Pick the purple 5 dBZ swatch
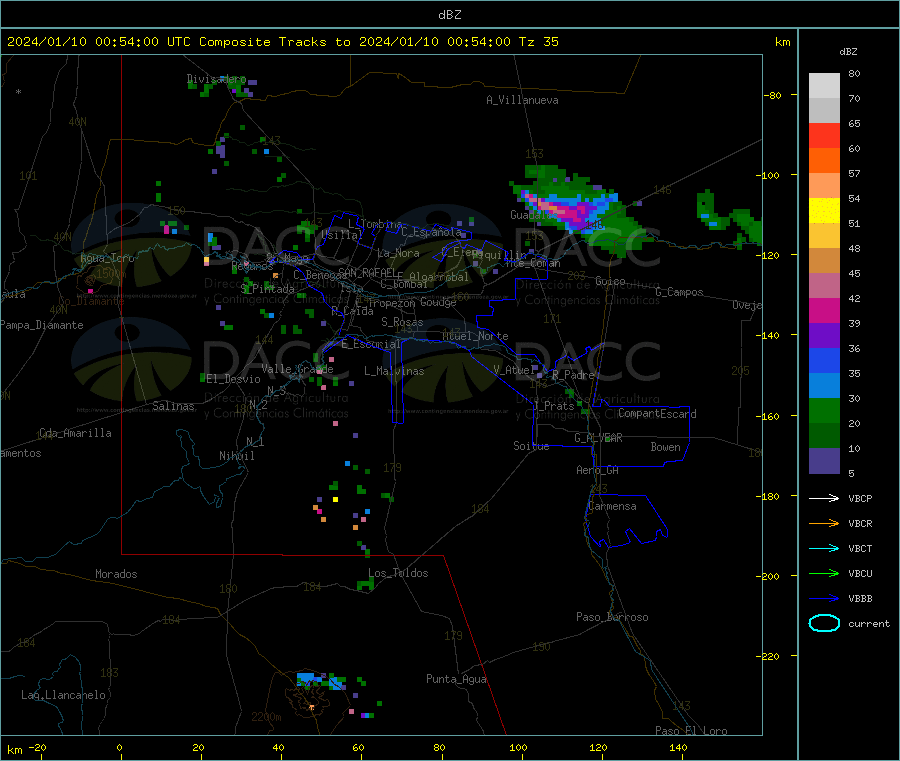 pyautogui.click(x=824, y=461)
